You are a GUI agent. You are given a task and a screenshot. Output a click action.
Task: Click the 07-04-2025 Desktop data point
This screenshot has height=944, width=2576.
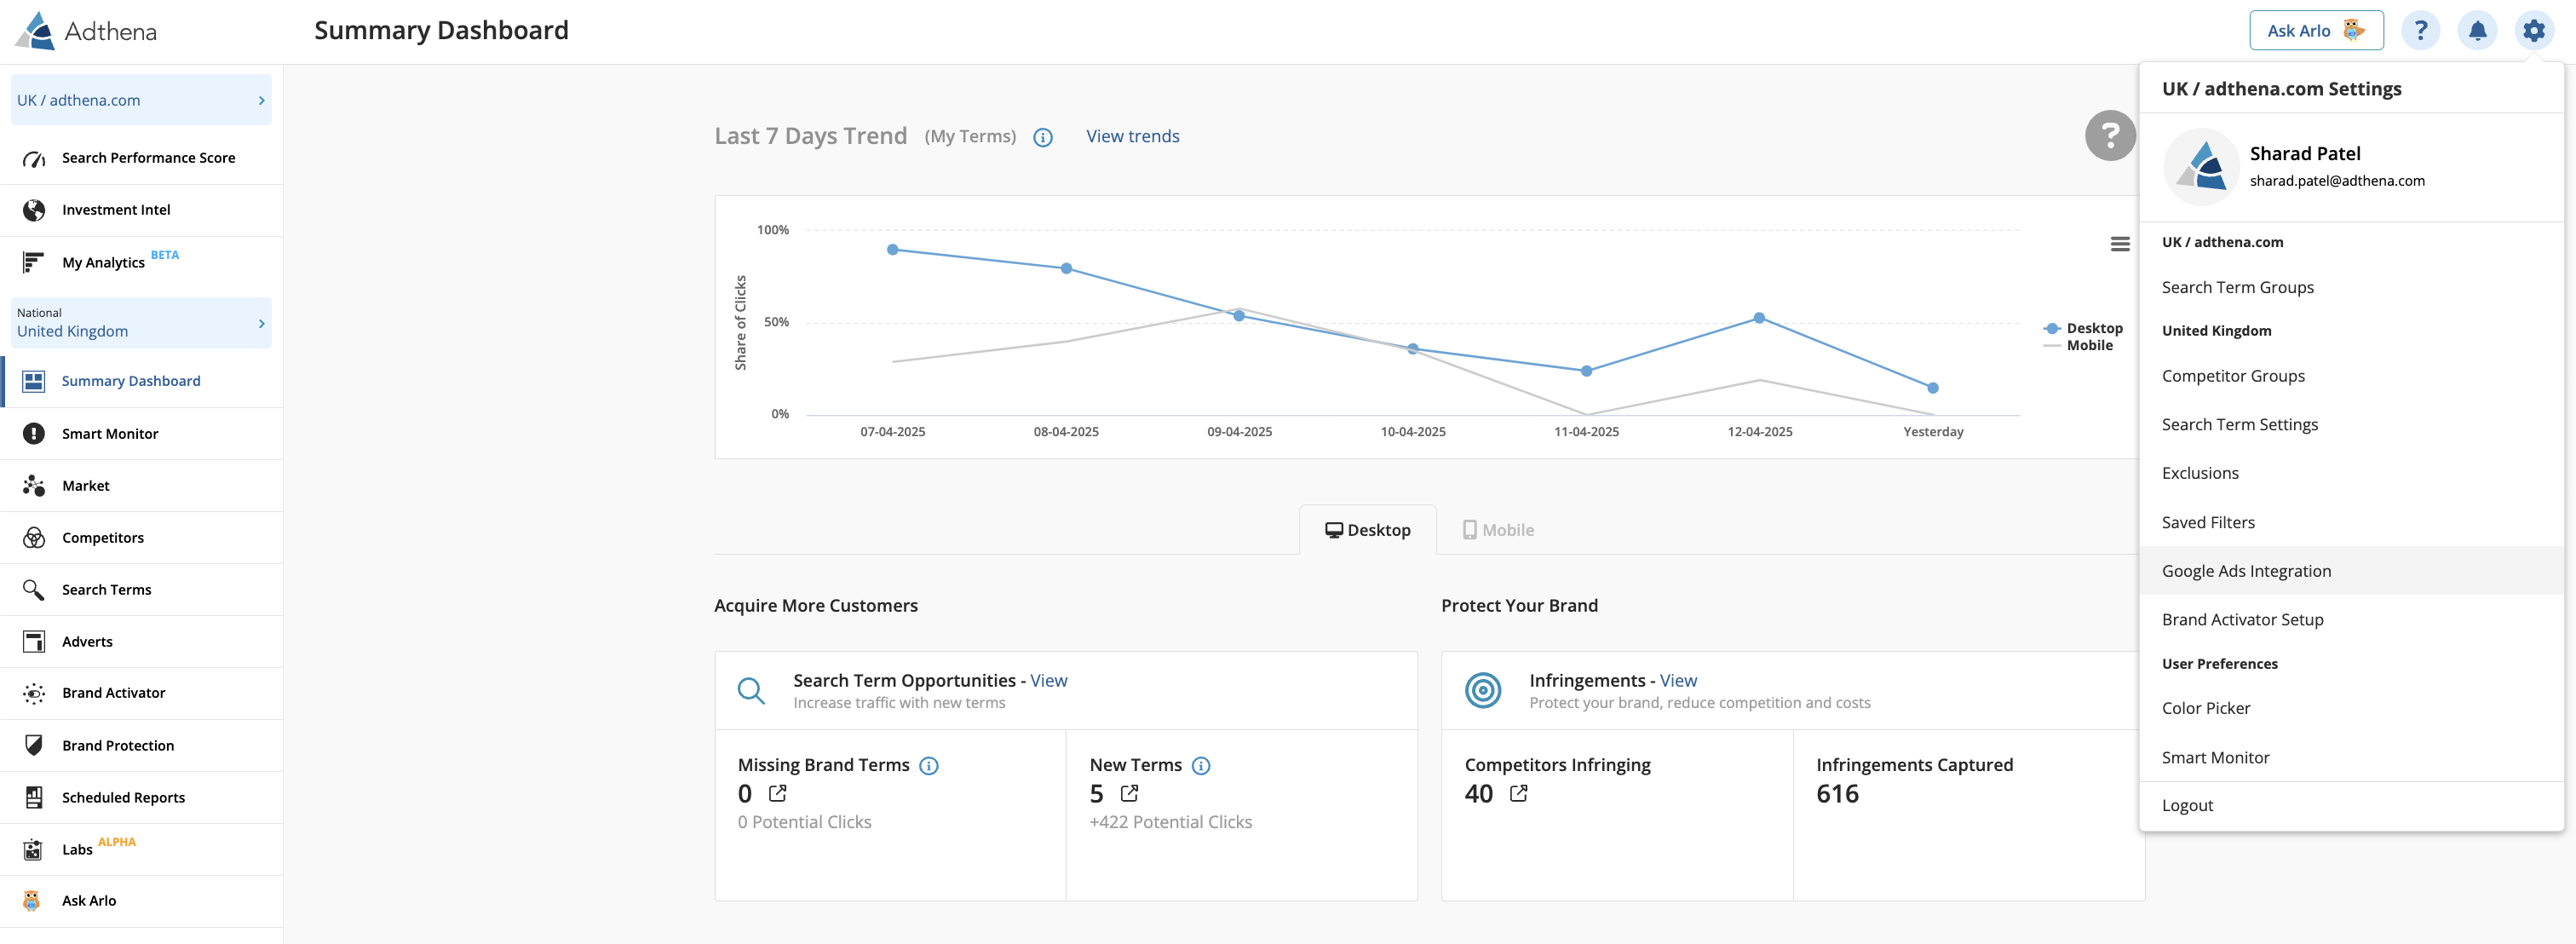[892, 250]
